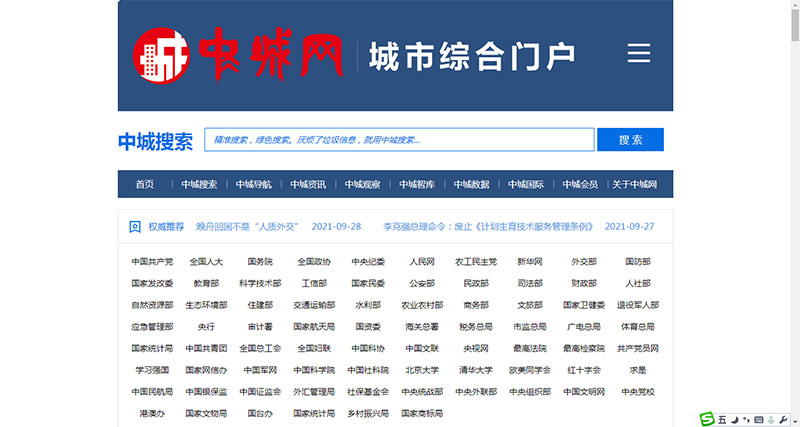Image resolution: width=800 pixels, height=427 pixels.
Task: Click the IME user avatar icon
Action: coord(772,418)
